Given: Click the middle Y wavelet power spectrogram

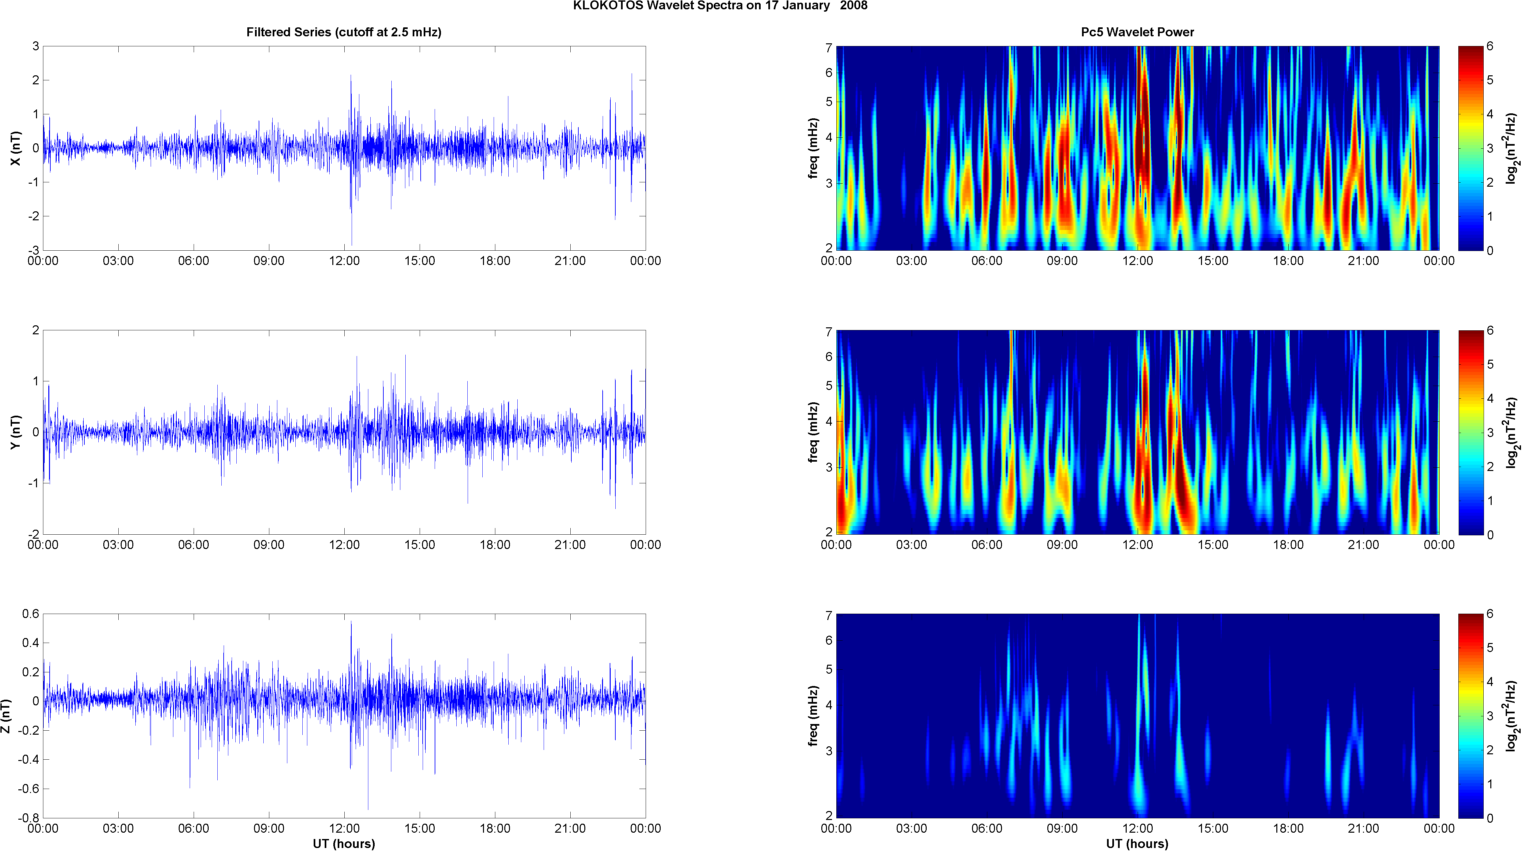Looking at the screenshot, I should [x=1137, y=432].
